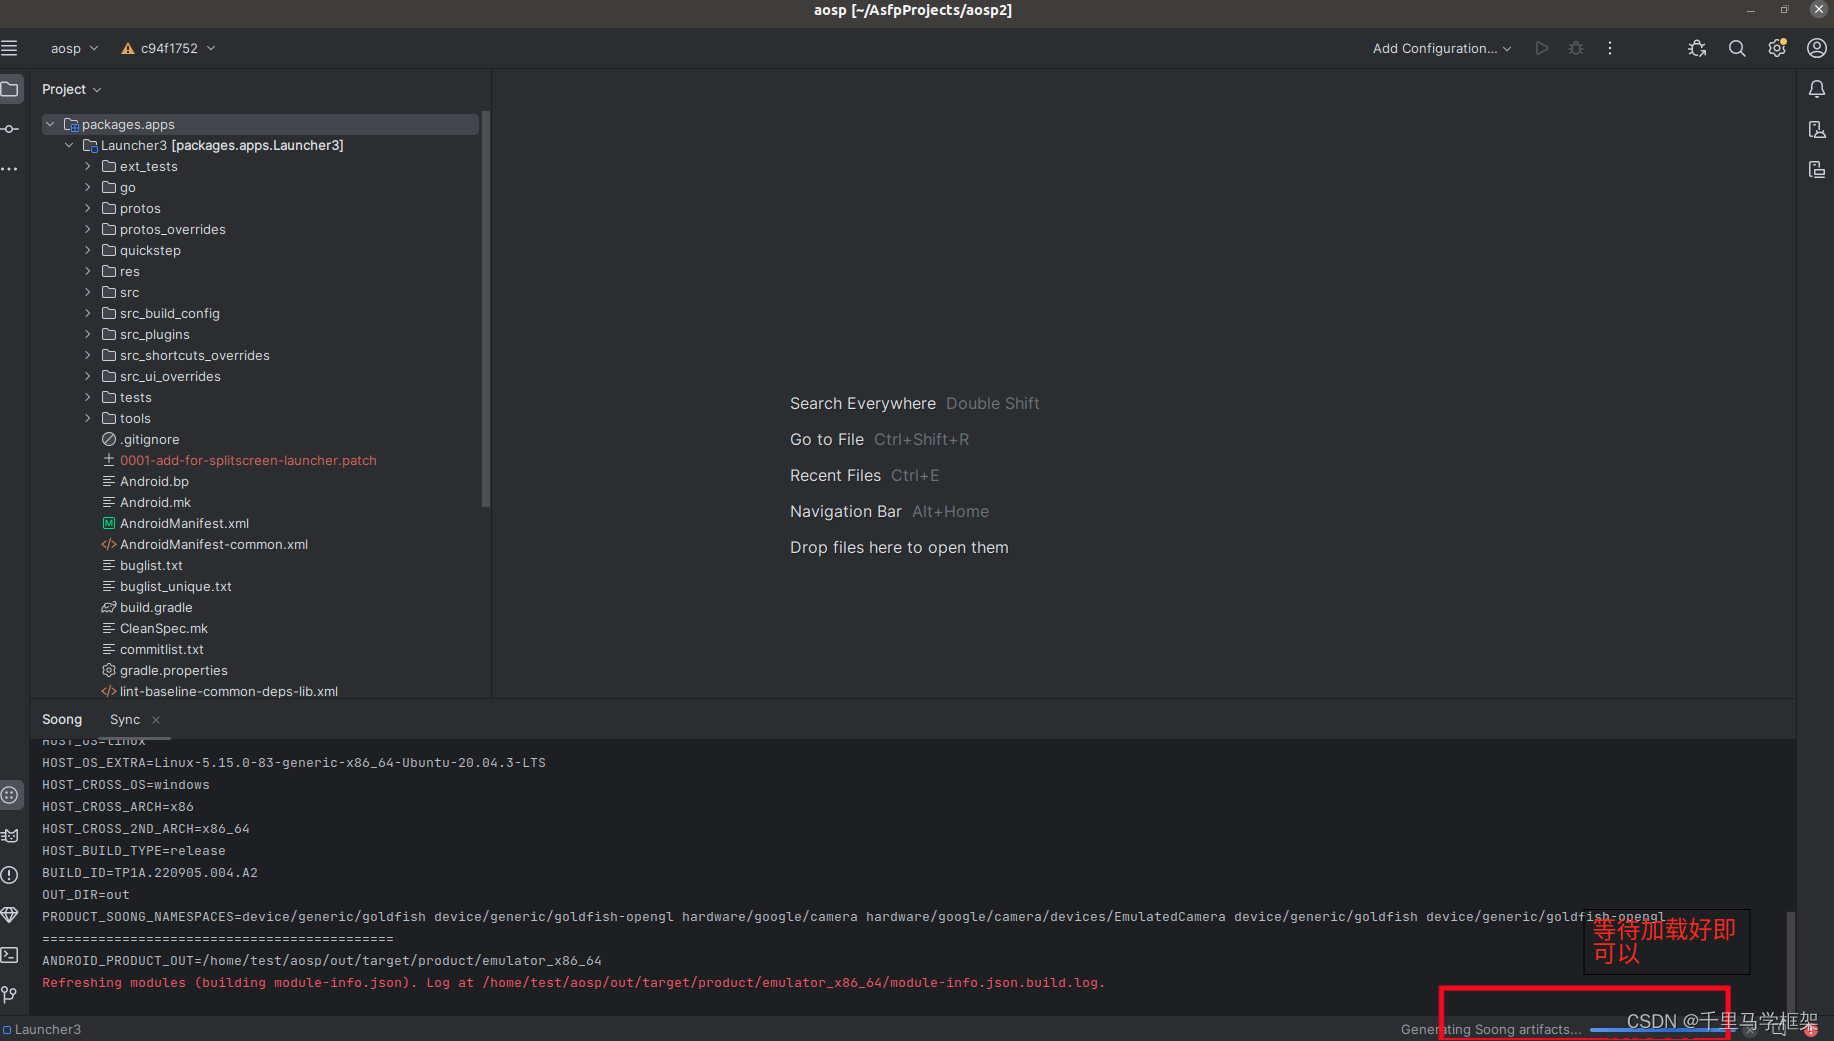
Task: Collapse the packages.apps tree node
Action: [x=50, y=124]
